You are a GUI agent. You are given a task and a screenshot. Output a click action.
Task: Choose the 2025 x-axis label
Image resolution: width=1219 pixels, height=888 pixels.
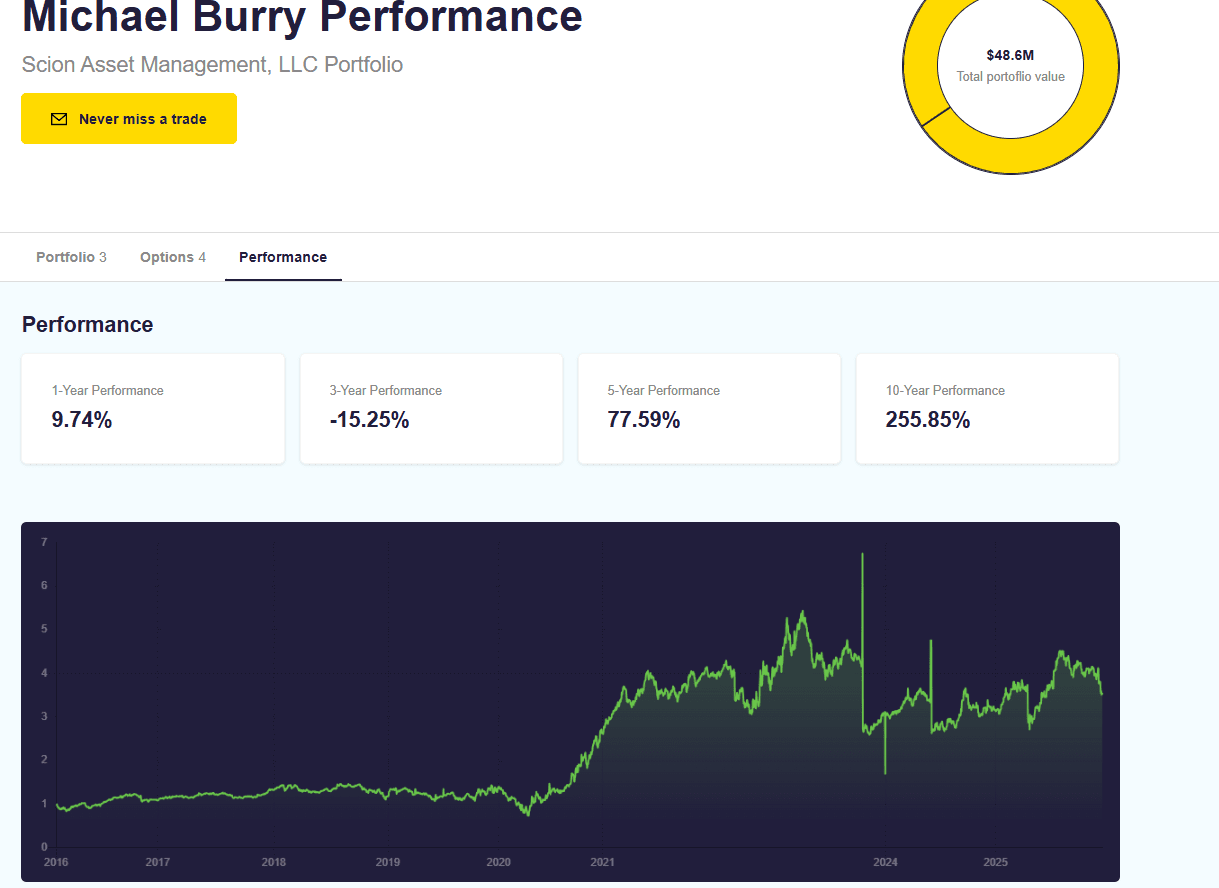(x=995, y=862)
